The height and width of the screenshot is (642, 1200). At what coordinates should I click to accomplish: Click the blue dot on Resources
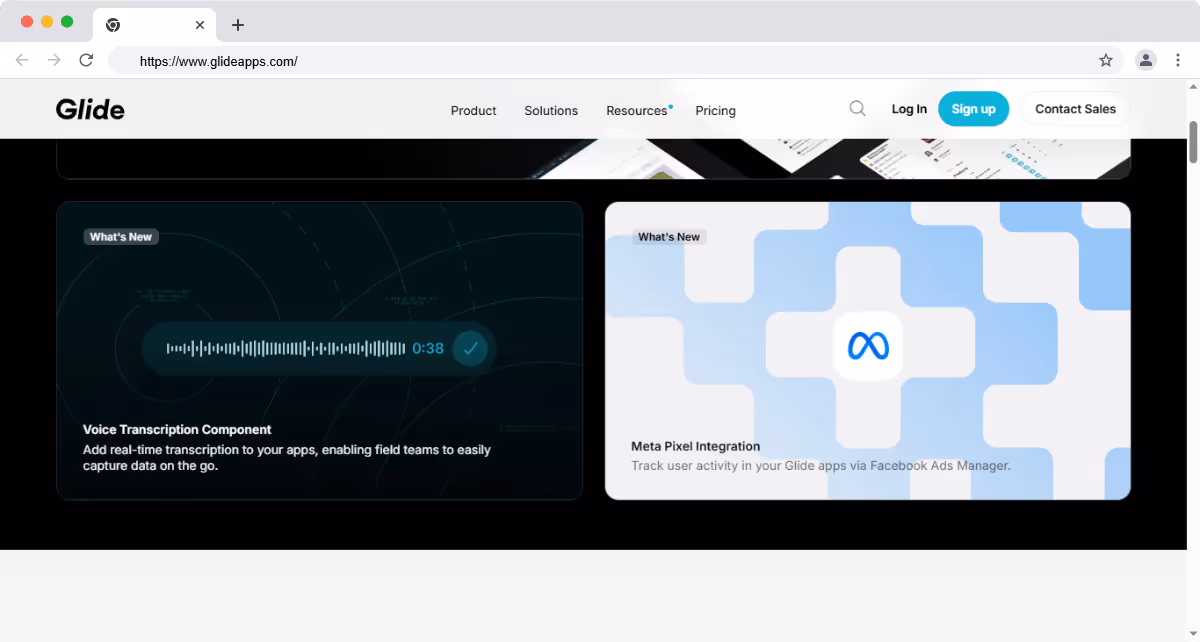coord(671,106)
